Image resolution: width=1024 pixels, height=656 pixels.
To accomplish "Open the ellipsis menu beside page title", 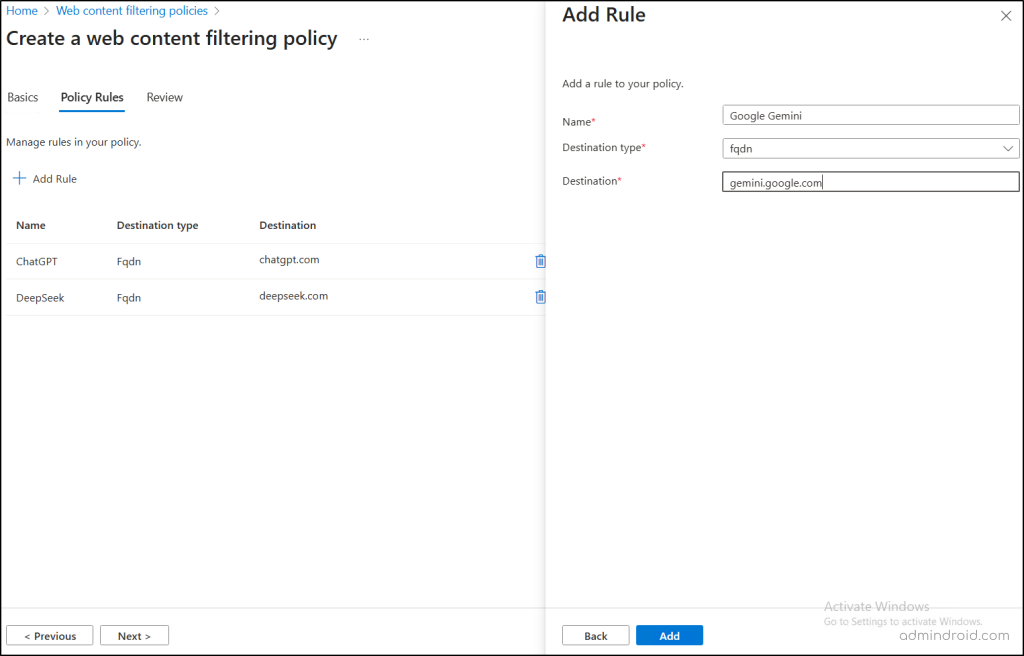I will [364, 39].
